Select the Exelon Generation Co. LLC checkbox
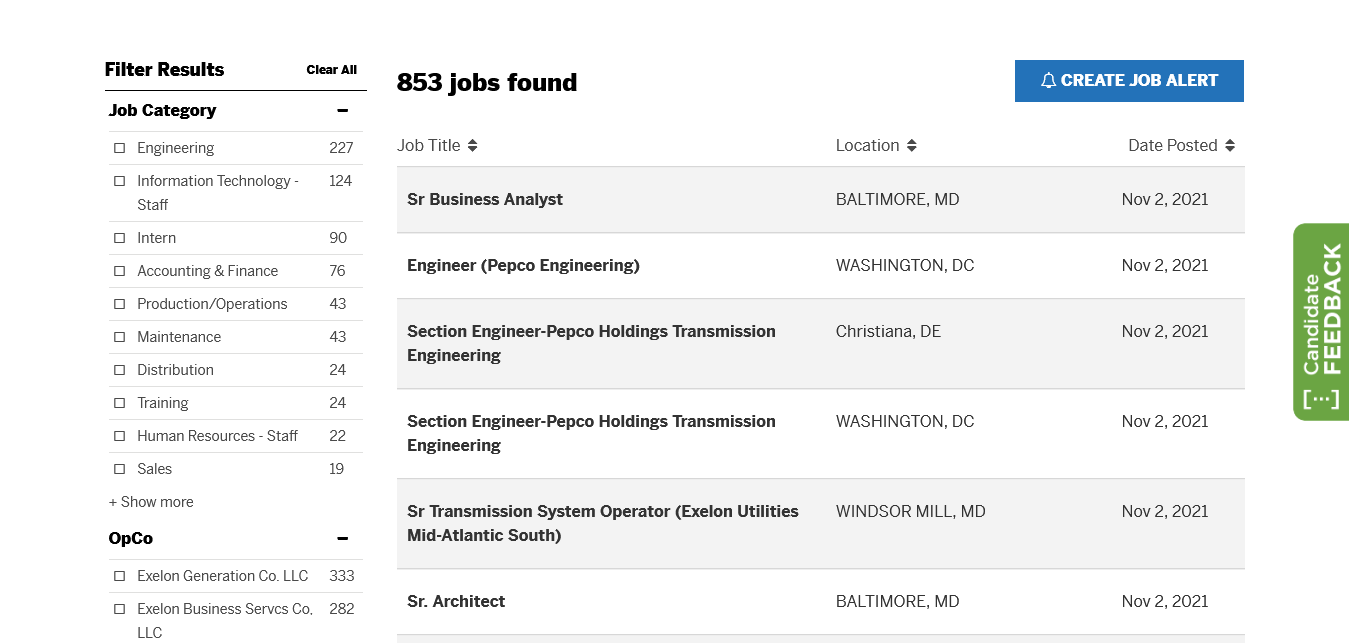Screen dimensions: 1366x643 click(120, 576)
